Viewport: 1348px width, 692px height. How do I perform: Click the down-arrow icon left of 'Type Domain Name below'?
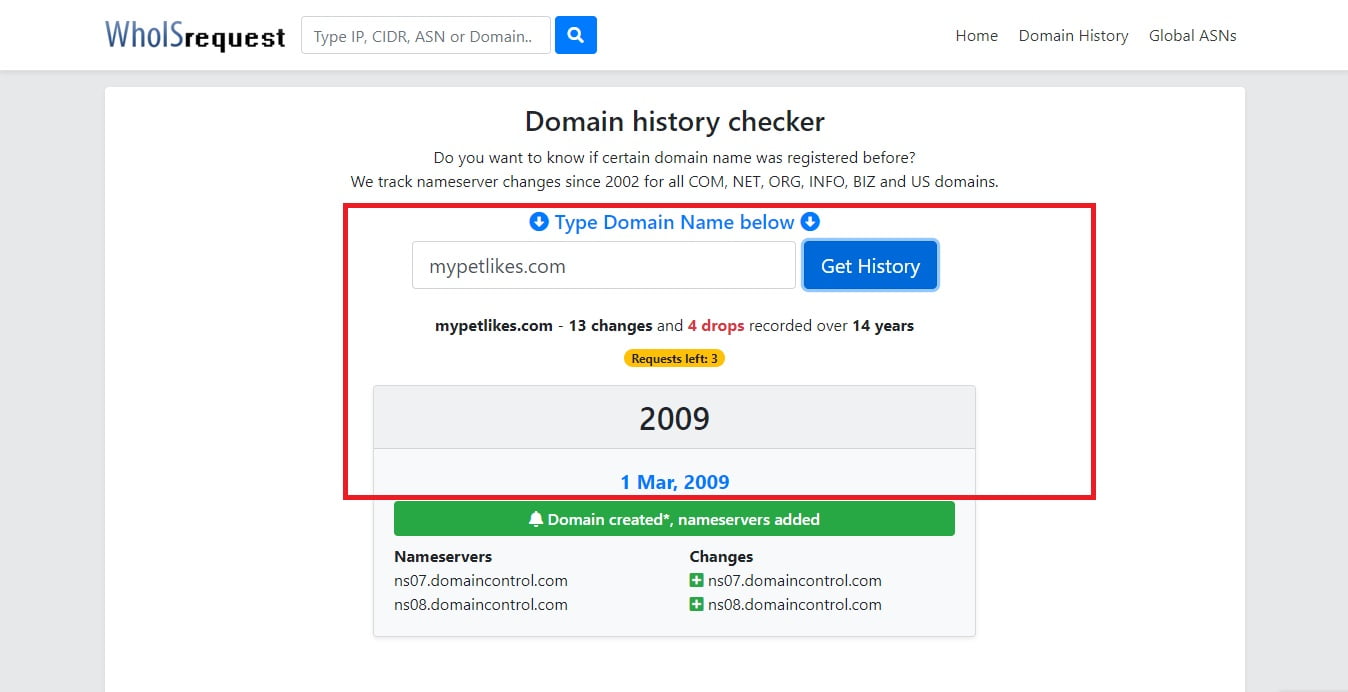point(538,222)
